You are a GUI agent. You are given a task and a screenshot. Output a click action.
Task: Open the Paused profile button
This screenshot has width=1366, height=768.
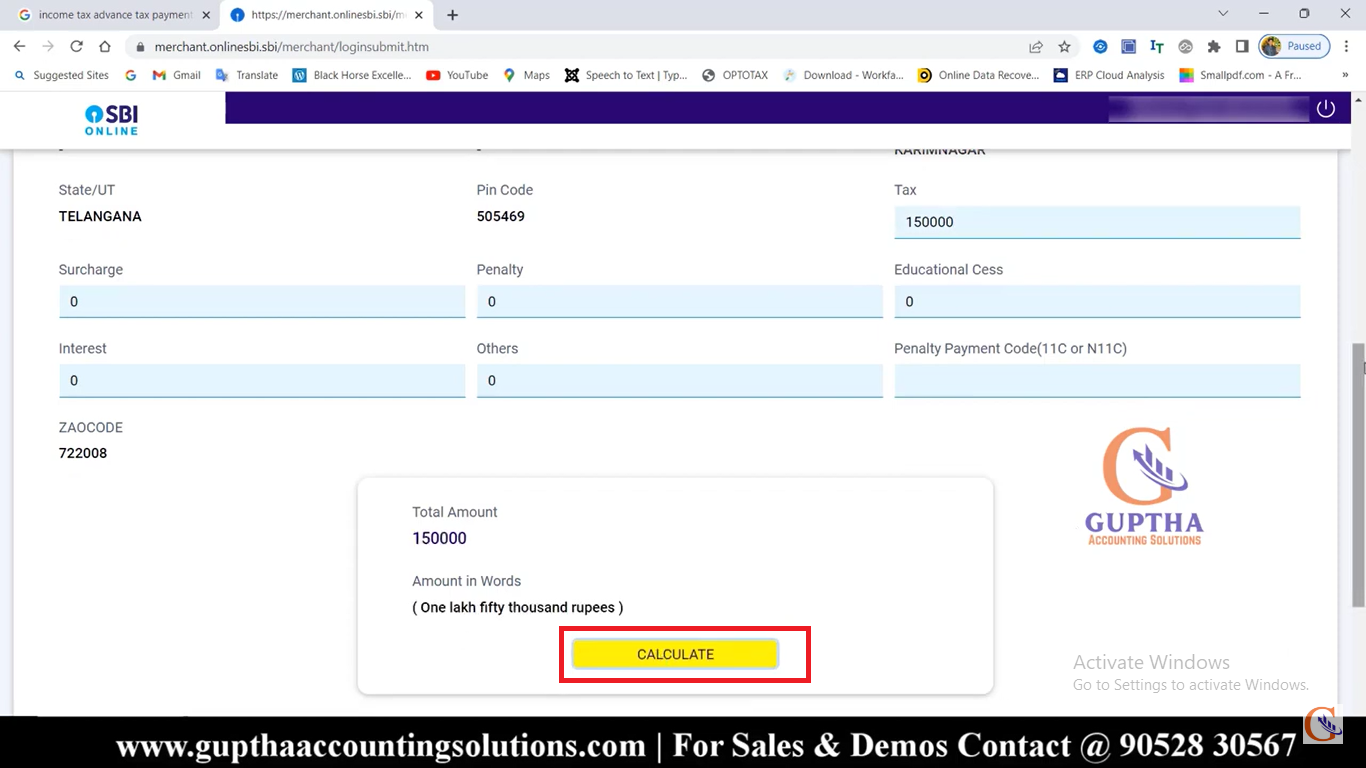click(x=1294, y=46)
